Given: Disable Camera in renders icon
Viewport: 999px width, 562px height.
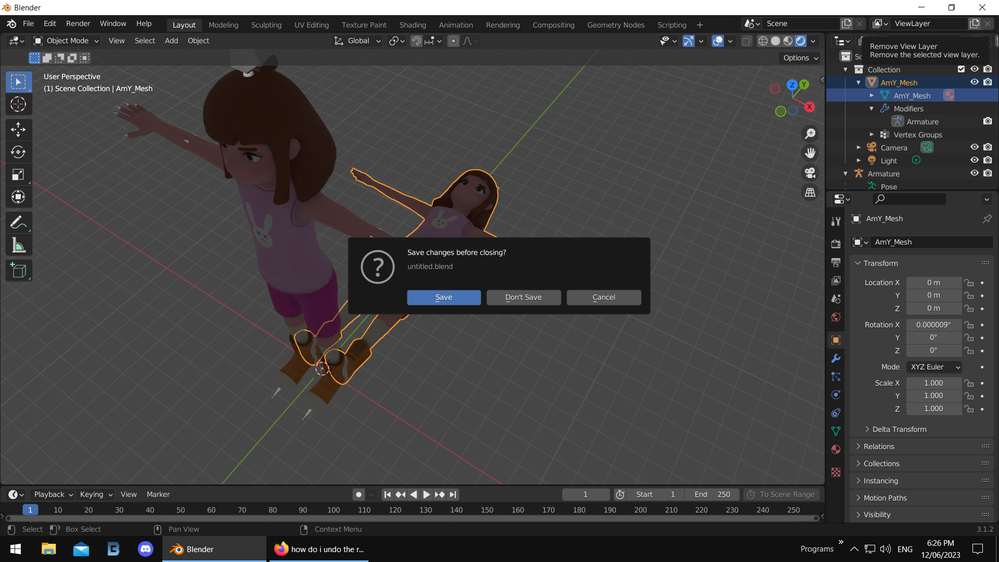Looking at the screenshot, I should (x=988, y=147).
